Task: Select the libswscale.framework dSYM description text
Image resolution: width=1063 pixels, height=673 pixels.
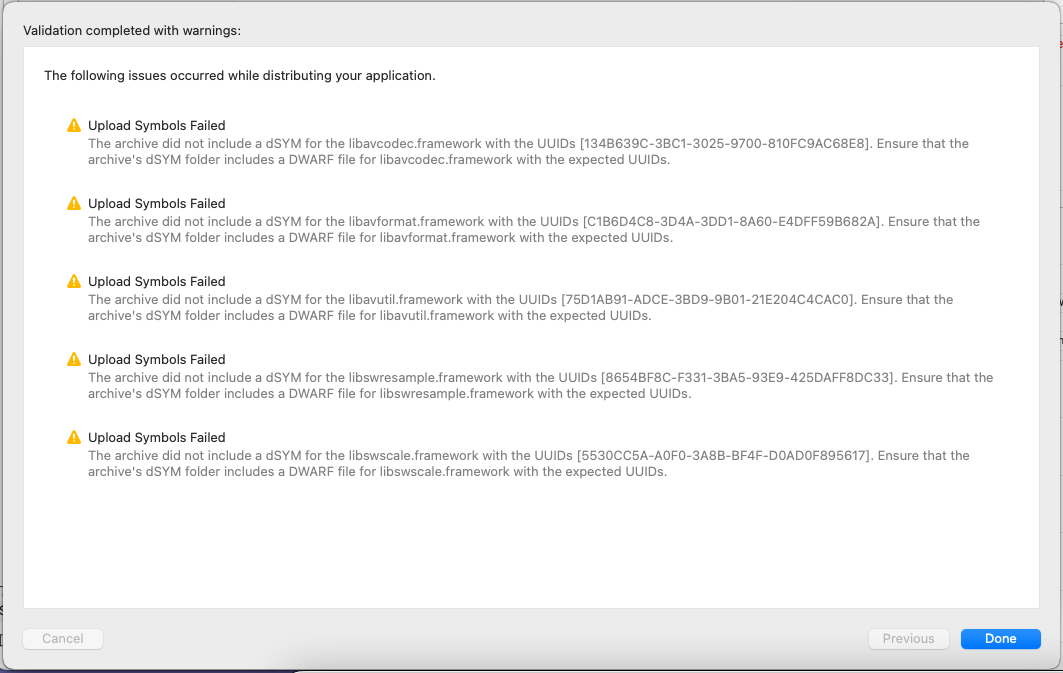Action: click(x=529, y=464)
